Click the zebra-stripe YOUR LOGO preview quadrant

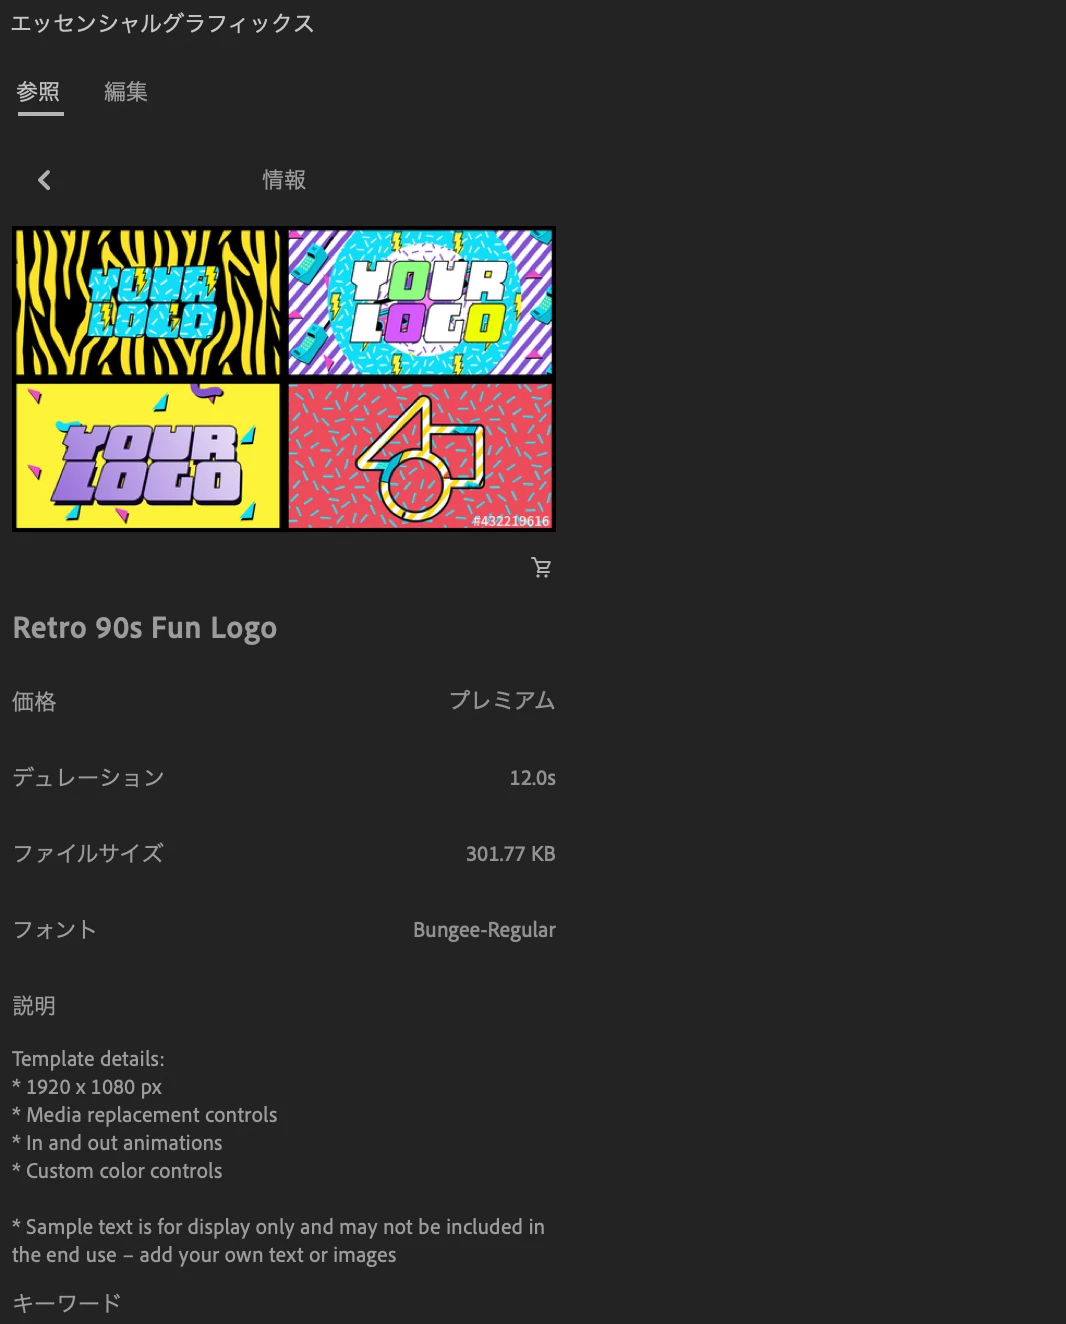click(148, 303)
